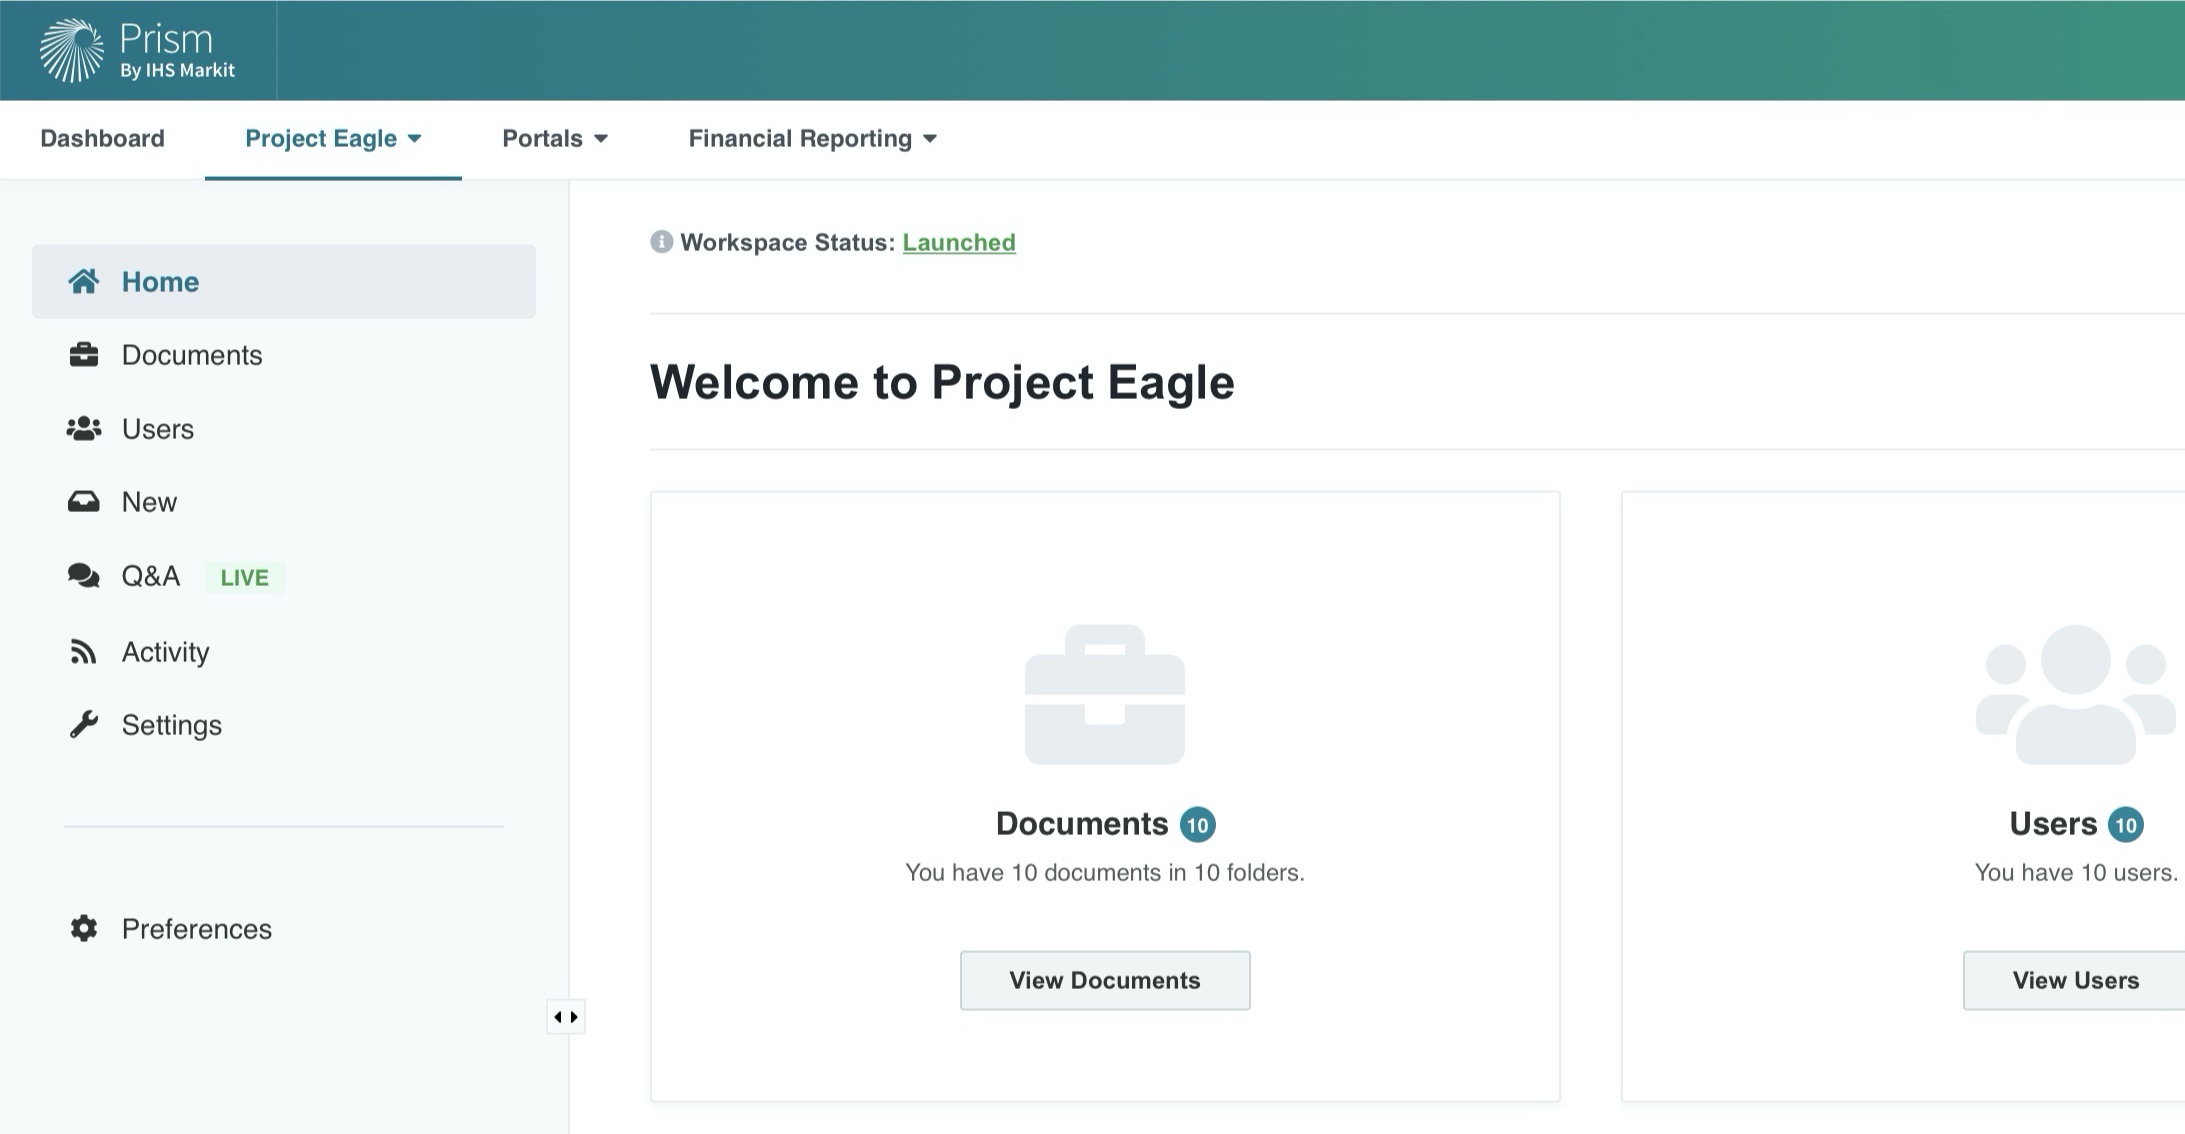Expand the Financial Reporting dropdown
Image resolution: width=2185 pixels, height=1134 pixels.
coord(812,139)
